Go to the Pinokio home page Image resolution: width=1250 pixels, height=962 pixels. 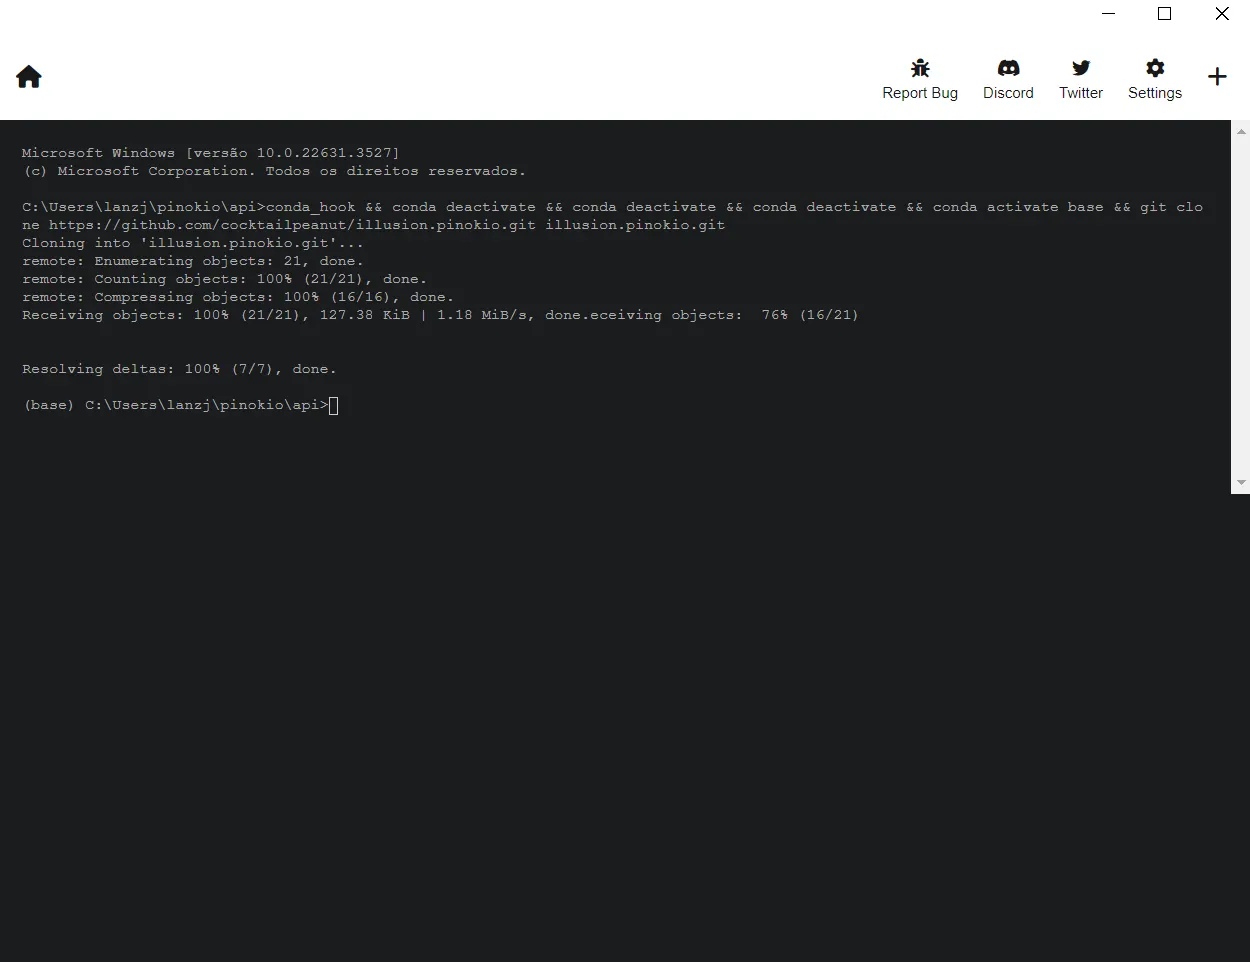point(29,77)
